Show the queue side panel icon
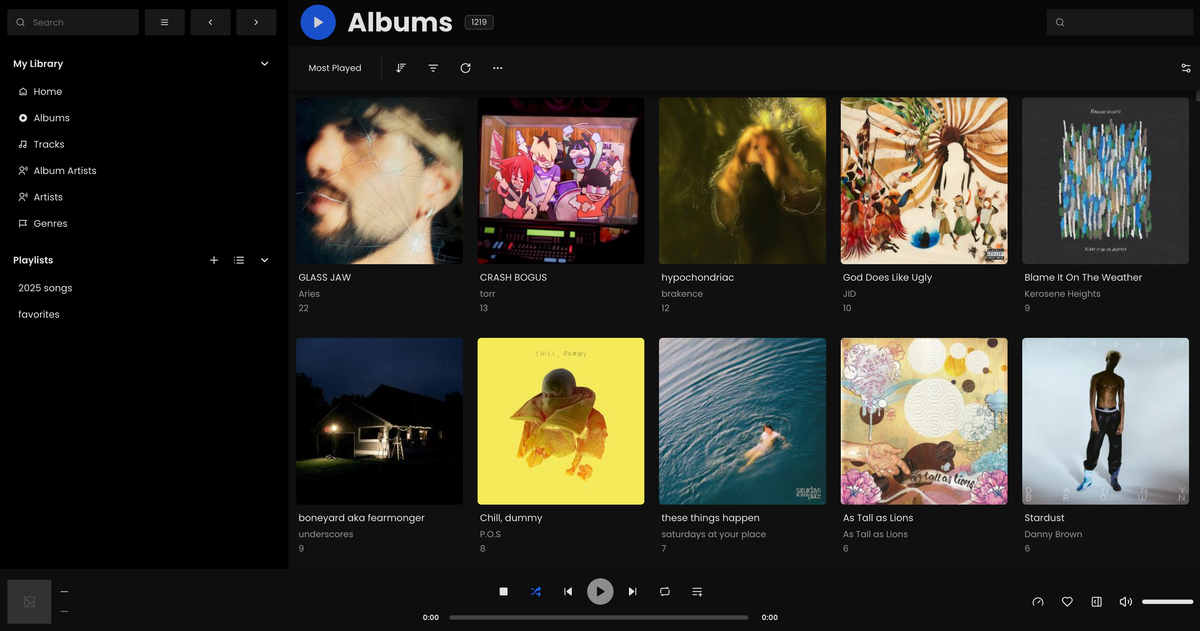 click(1096, 601)
